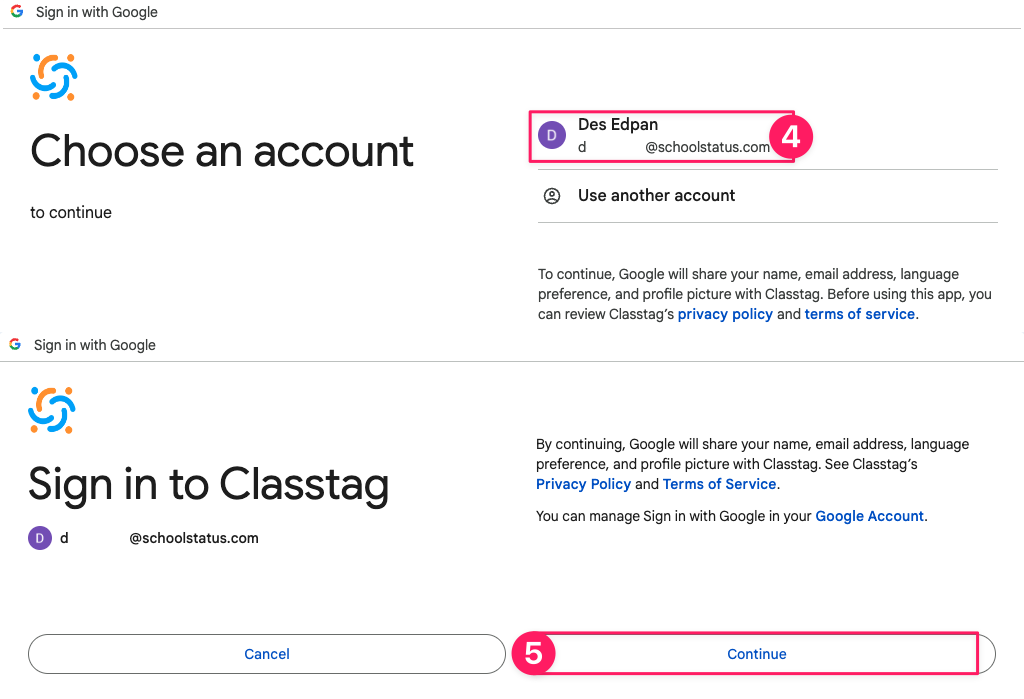This screenshot has height=699, width=1024.
Task: Click the "Choose an account" heading
Action: (222, 151)
